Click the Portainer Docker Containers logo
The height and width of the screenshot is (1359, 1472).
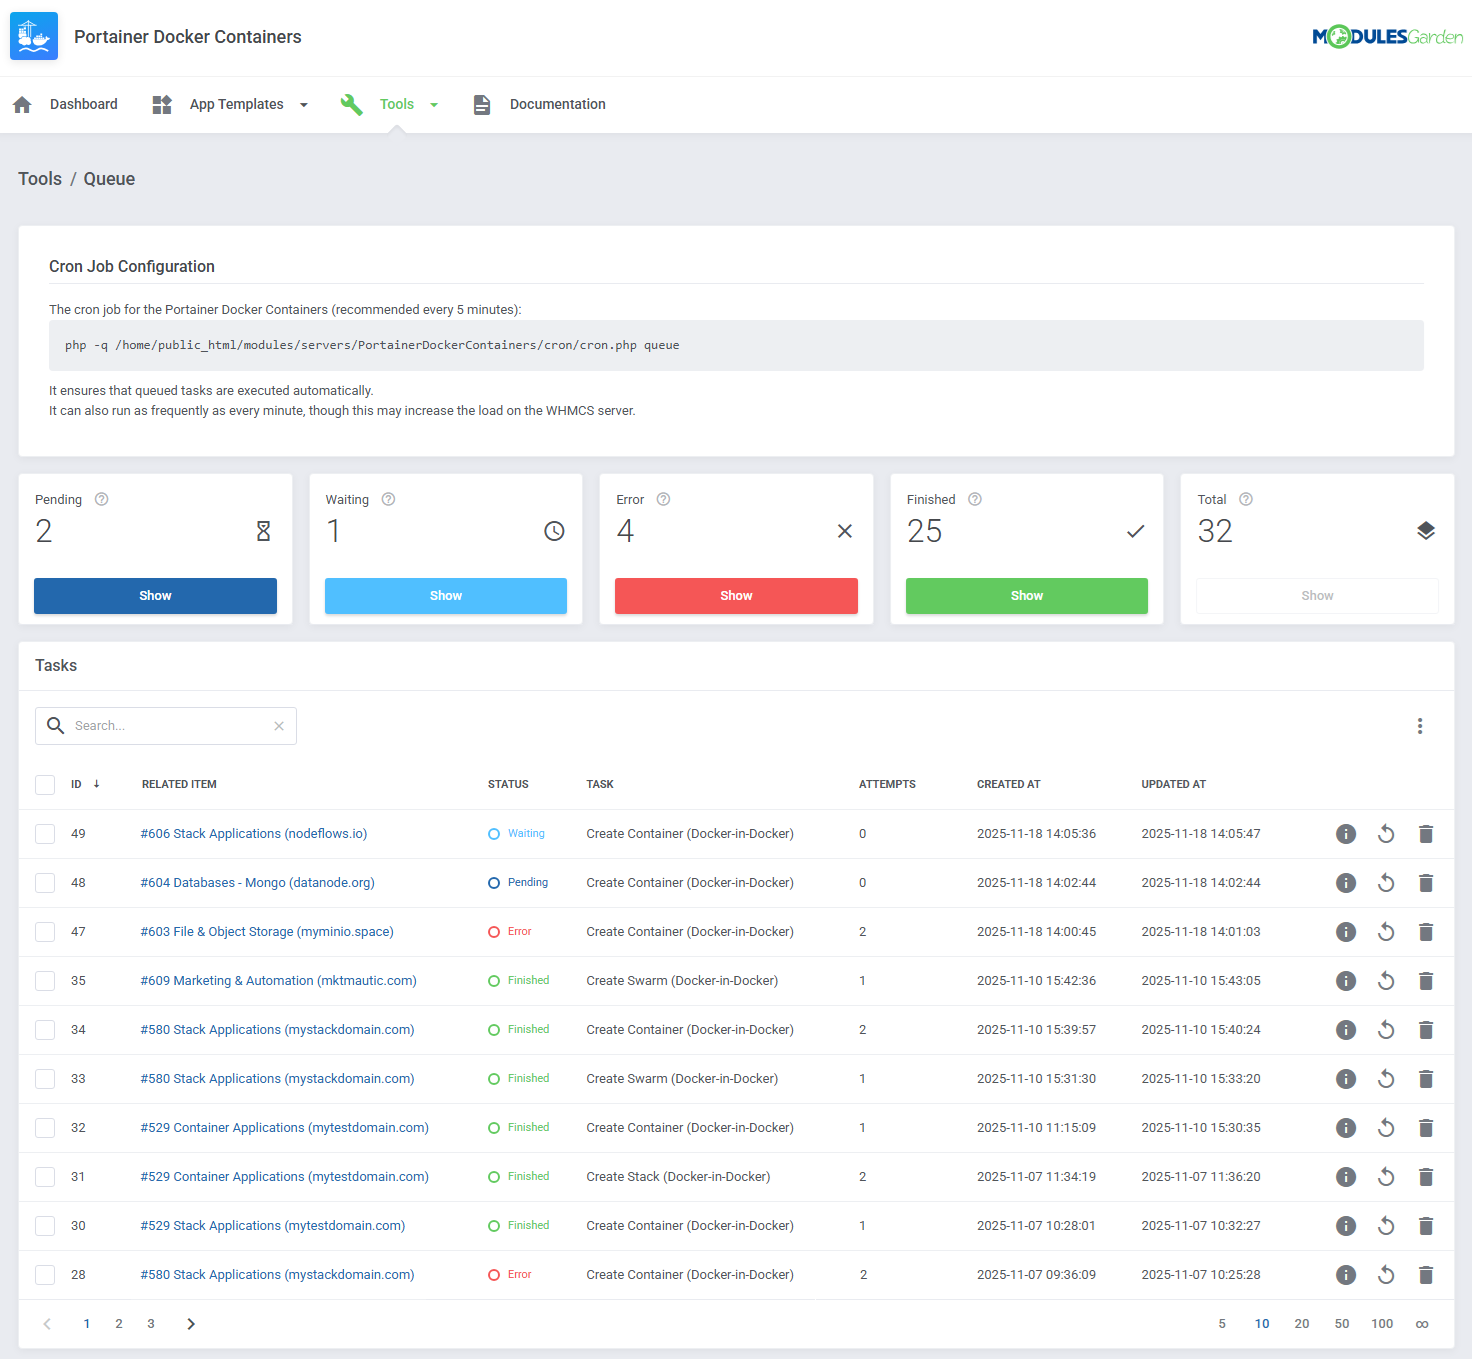click(33, 36)
